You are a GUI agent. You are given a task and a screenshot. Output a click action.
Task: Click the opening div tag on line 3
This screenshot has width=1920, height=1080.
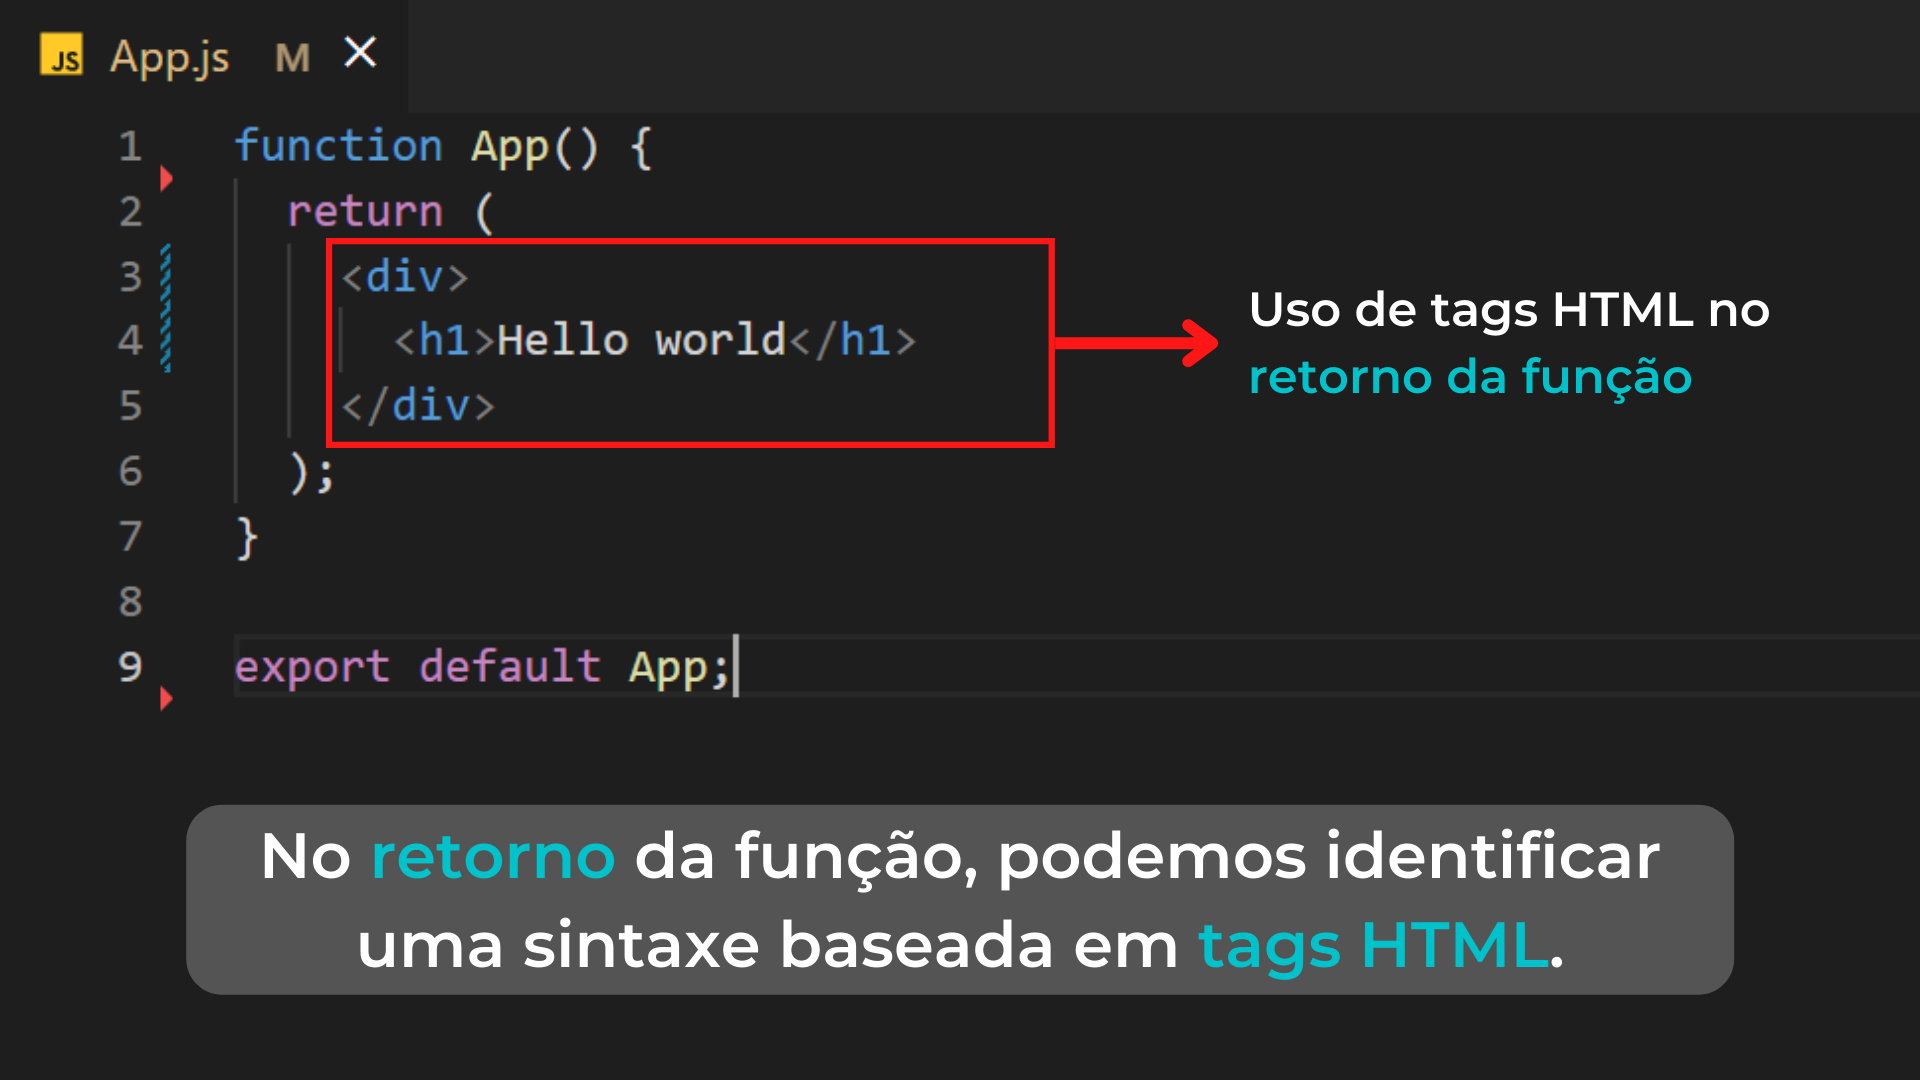[404, 276]
